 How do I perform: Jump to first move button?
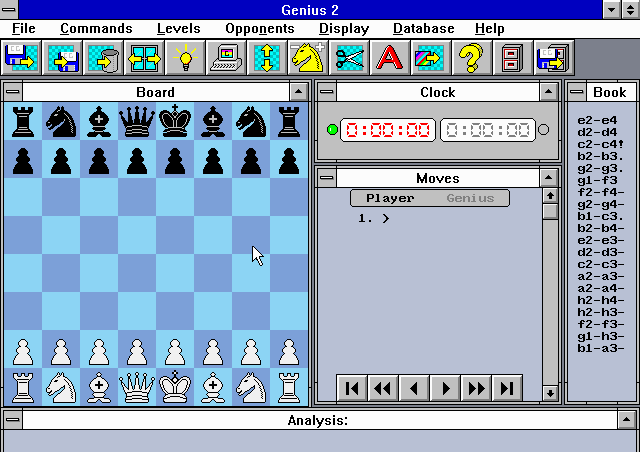click(351, 389)
